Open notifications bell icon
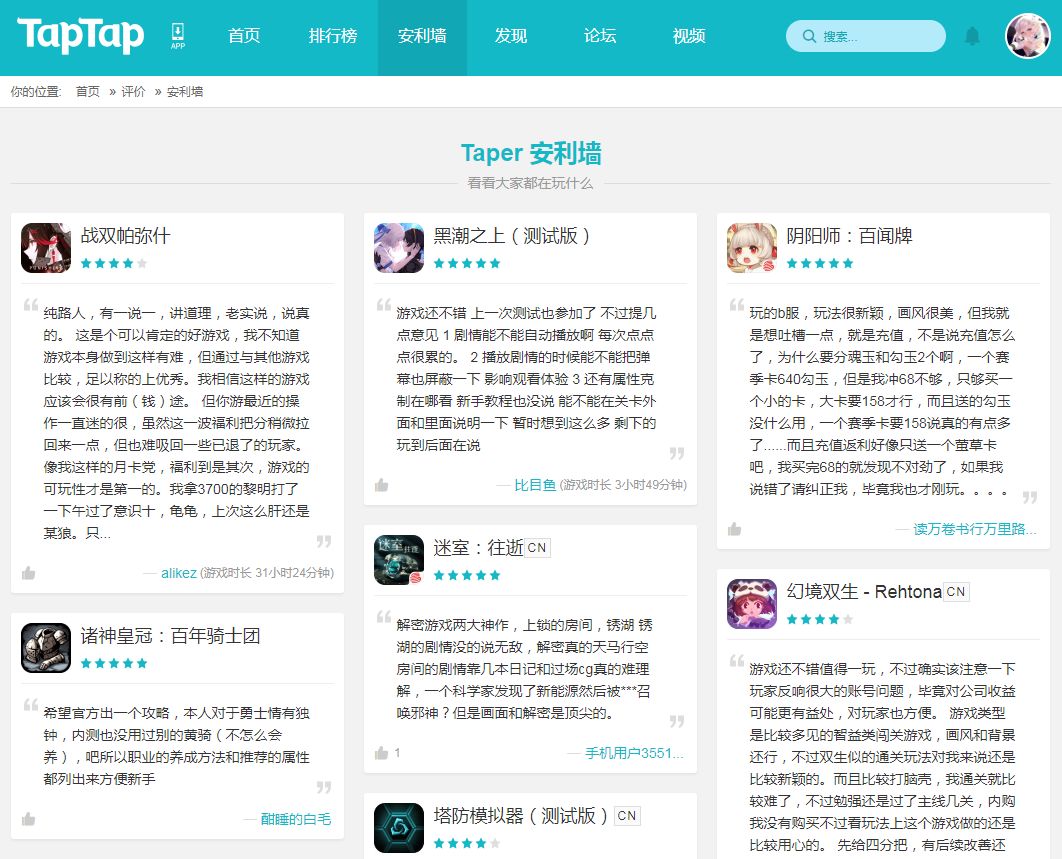 tap(972, 36)
